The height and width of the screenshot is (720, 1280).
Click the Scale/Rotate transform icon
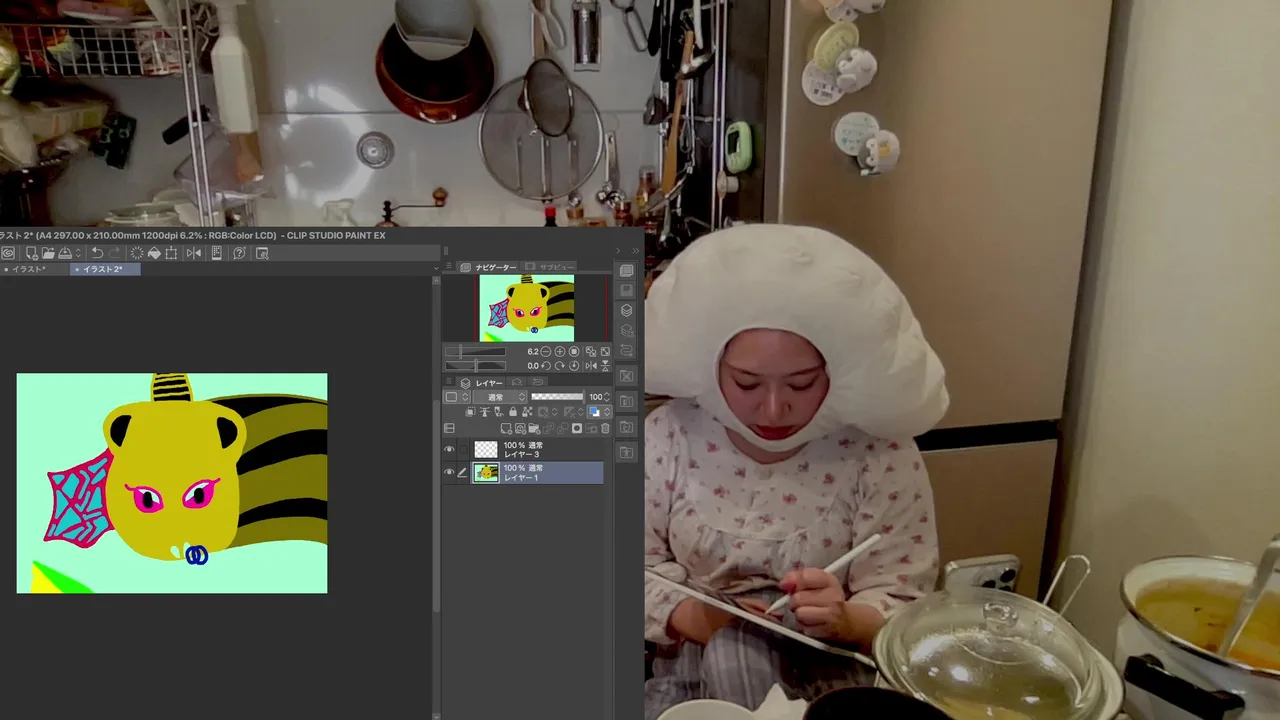tap(171, 253)
